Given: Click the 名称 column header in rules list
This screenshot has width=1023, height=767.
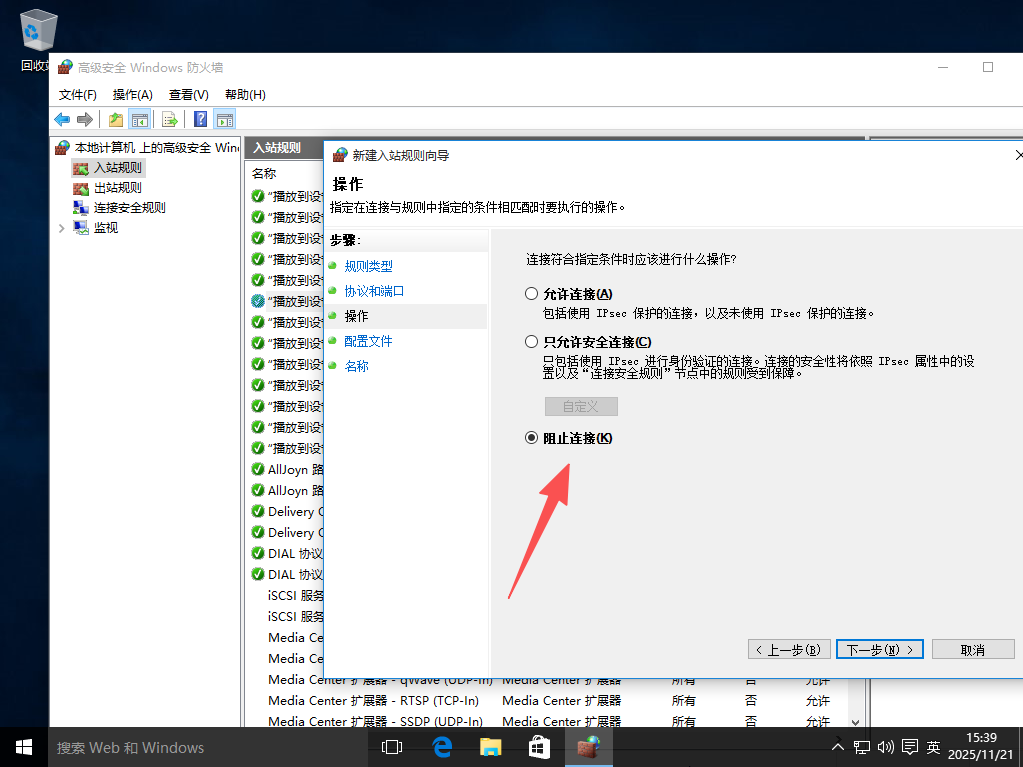Looking at the screenshot, I should pyautogui.click(x=264, y=173).
